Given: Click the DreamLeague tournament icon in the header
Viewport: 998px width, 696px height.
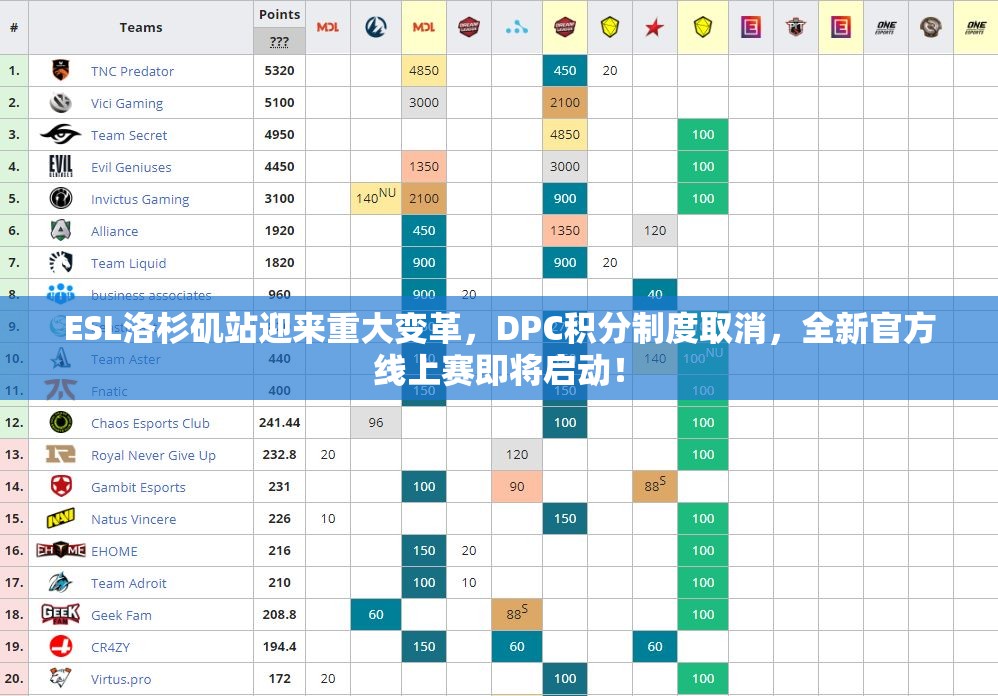Looking at the screenshot, I should coord(469,27).
